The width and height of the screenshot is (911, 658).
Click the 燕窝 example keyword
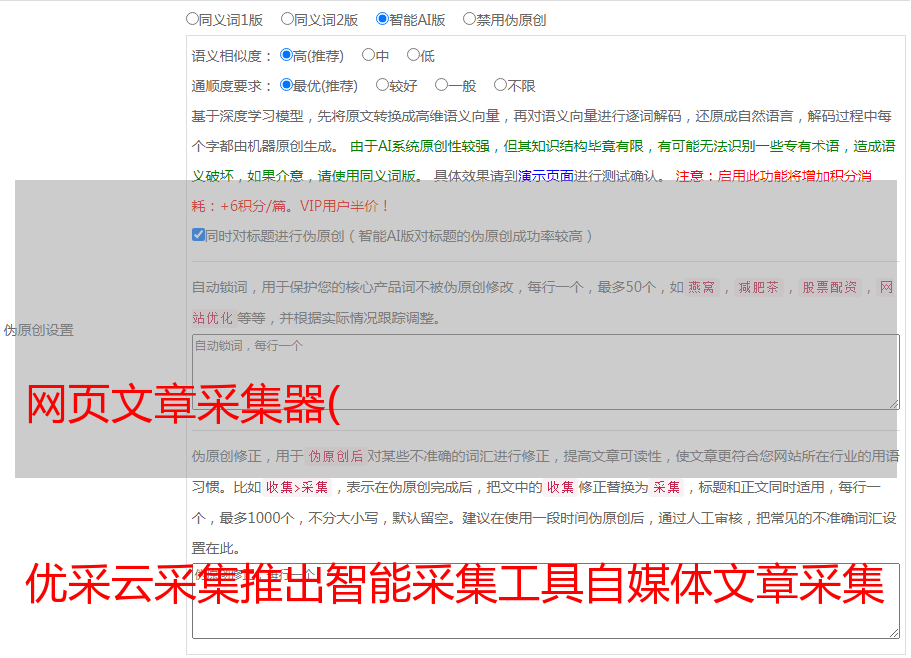click(702, 287)
